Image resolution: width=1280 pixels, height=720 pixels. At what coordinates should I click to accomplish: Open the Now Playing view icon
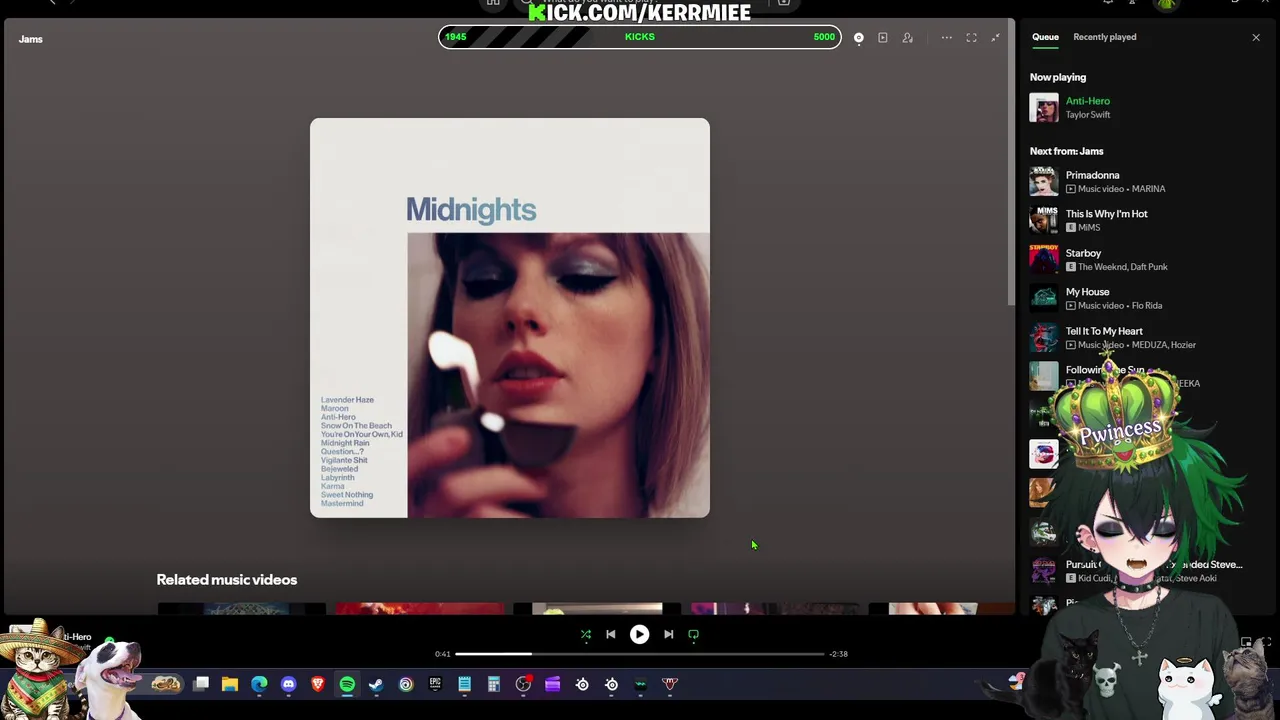859,38
